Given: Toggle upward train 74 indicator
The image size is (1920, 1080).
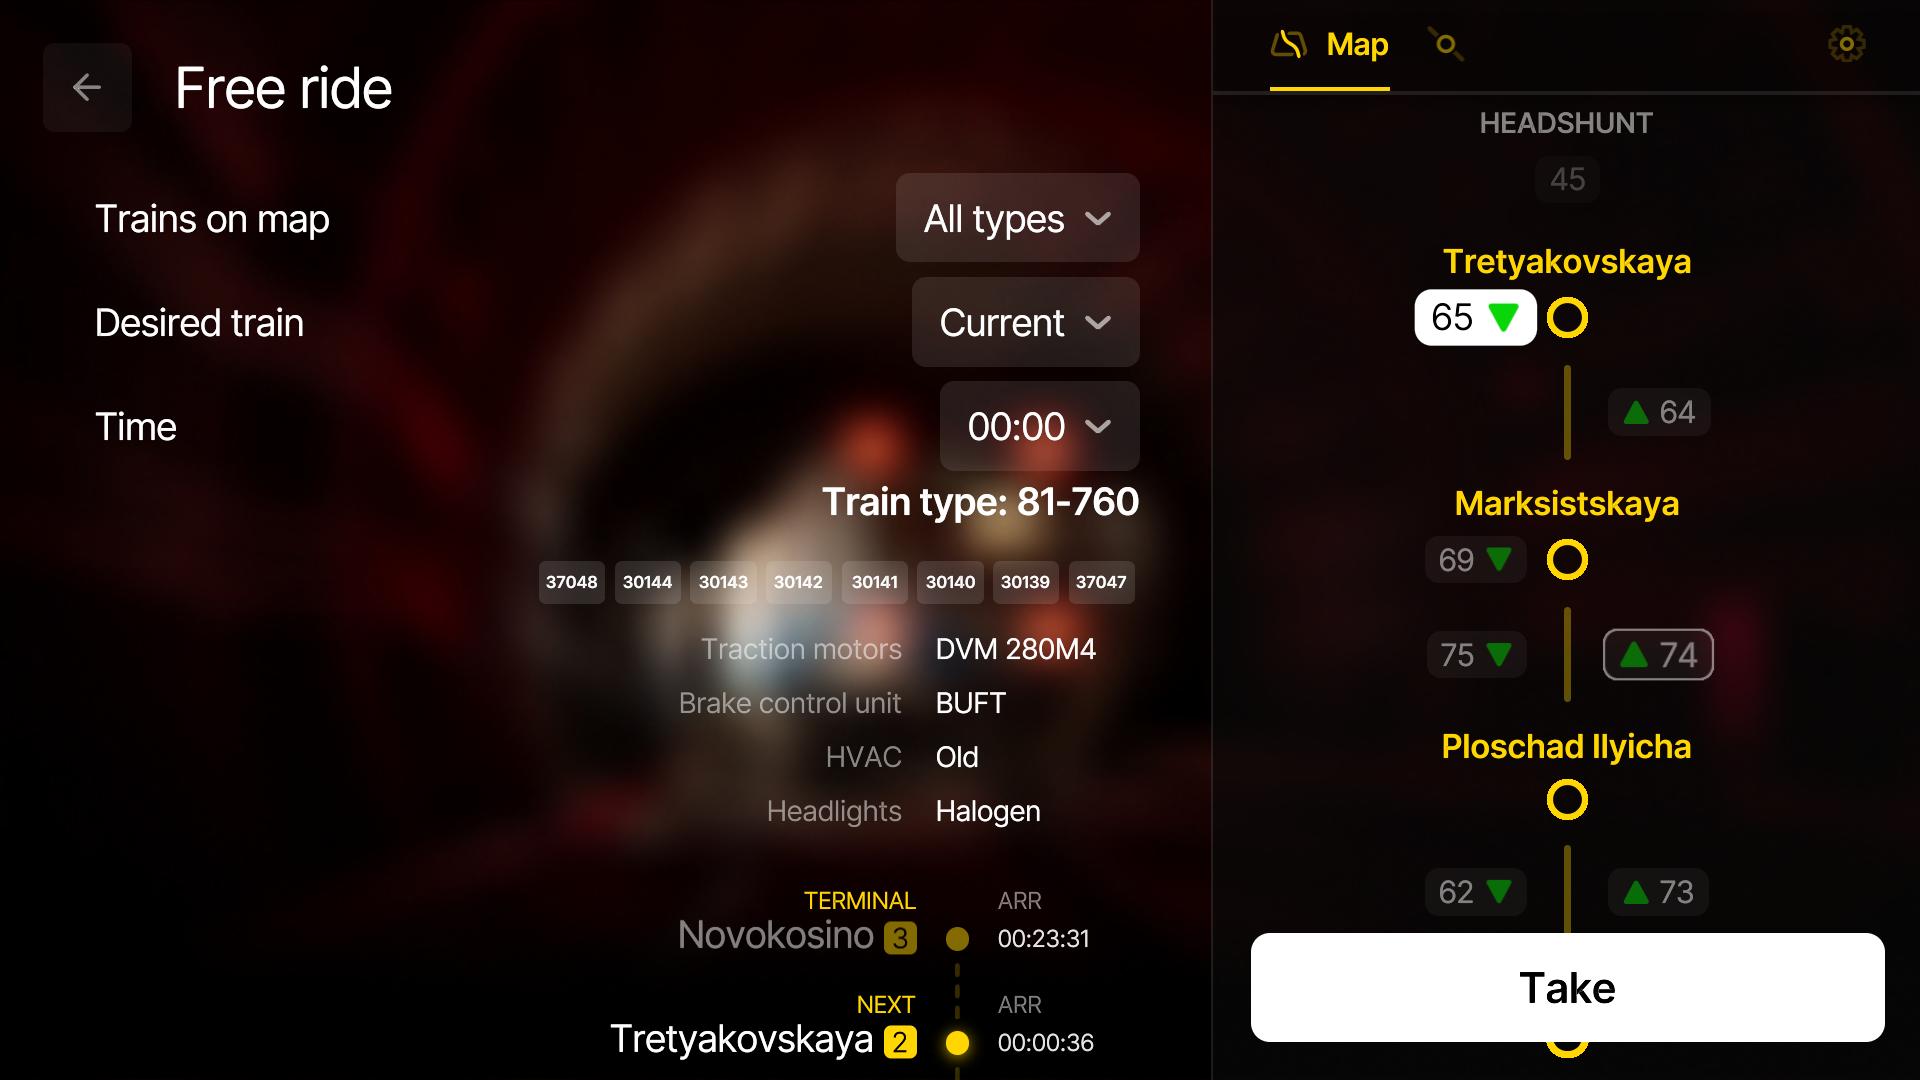Looking at the screenshot, I should (1656, 654).
